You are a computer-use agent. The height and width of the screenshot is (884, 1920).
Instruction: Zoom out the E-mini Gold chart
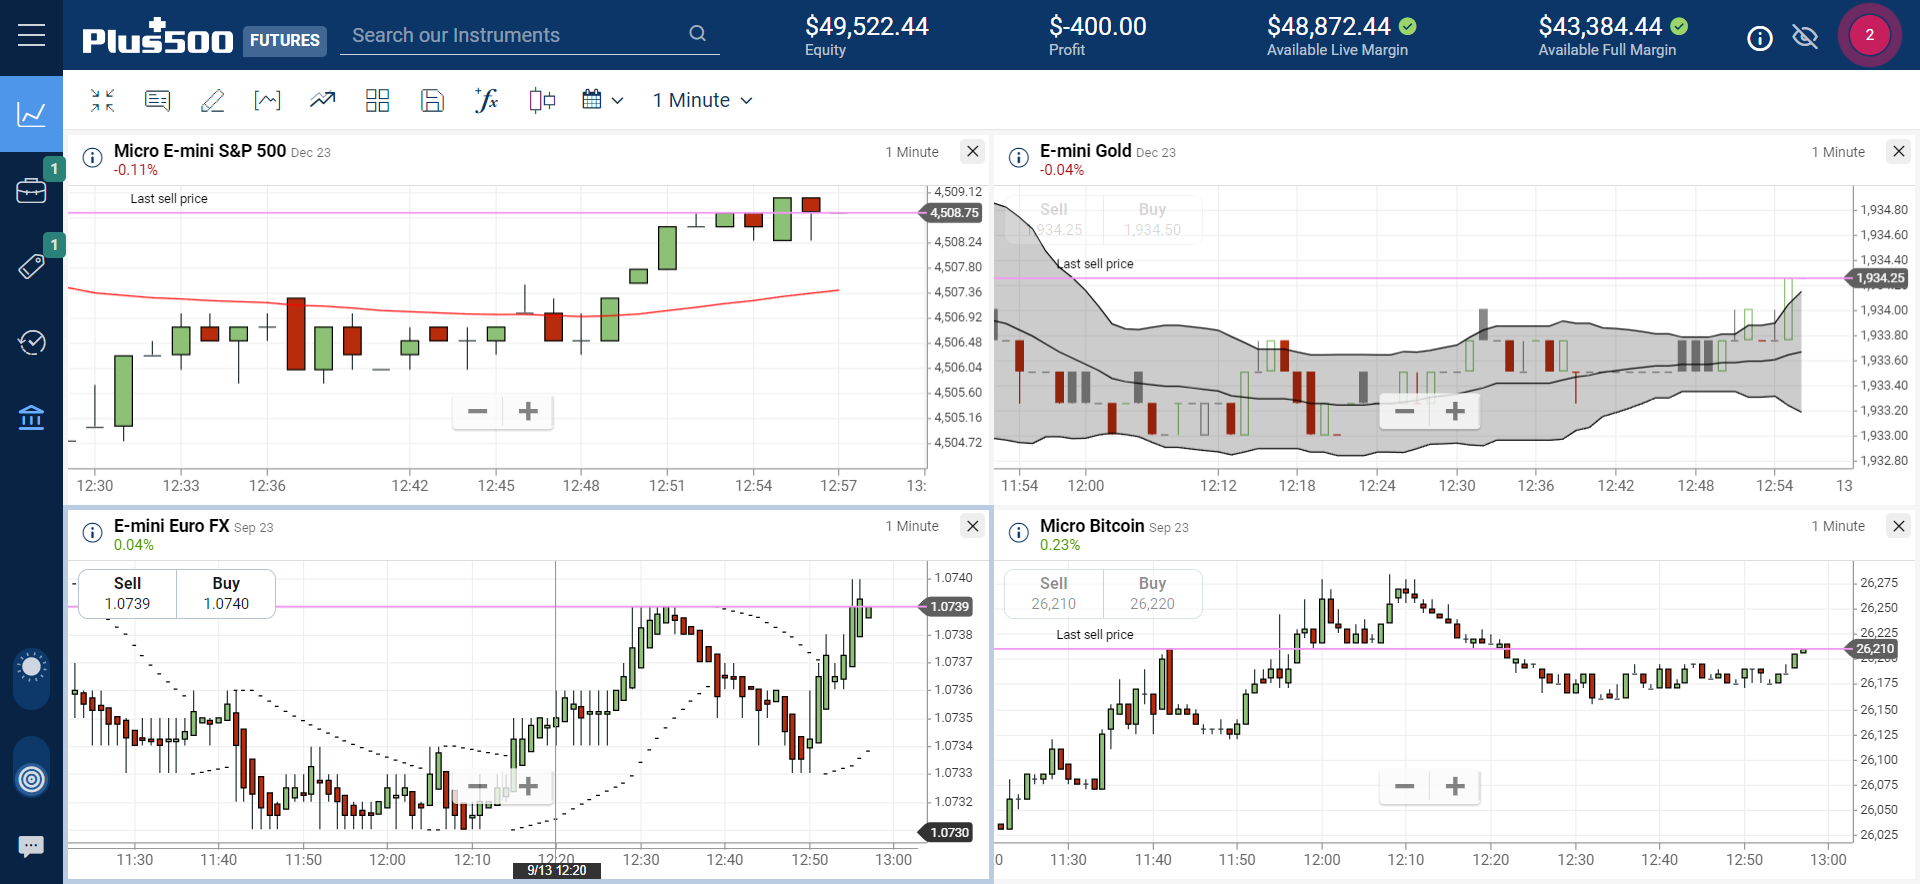(1405, 411)
